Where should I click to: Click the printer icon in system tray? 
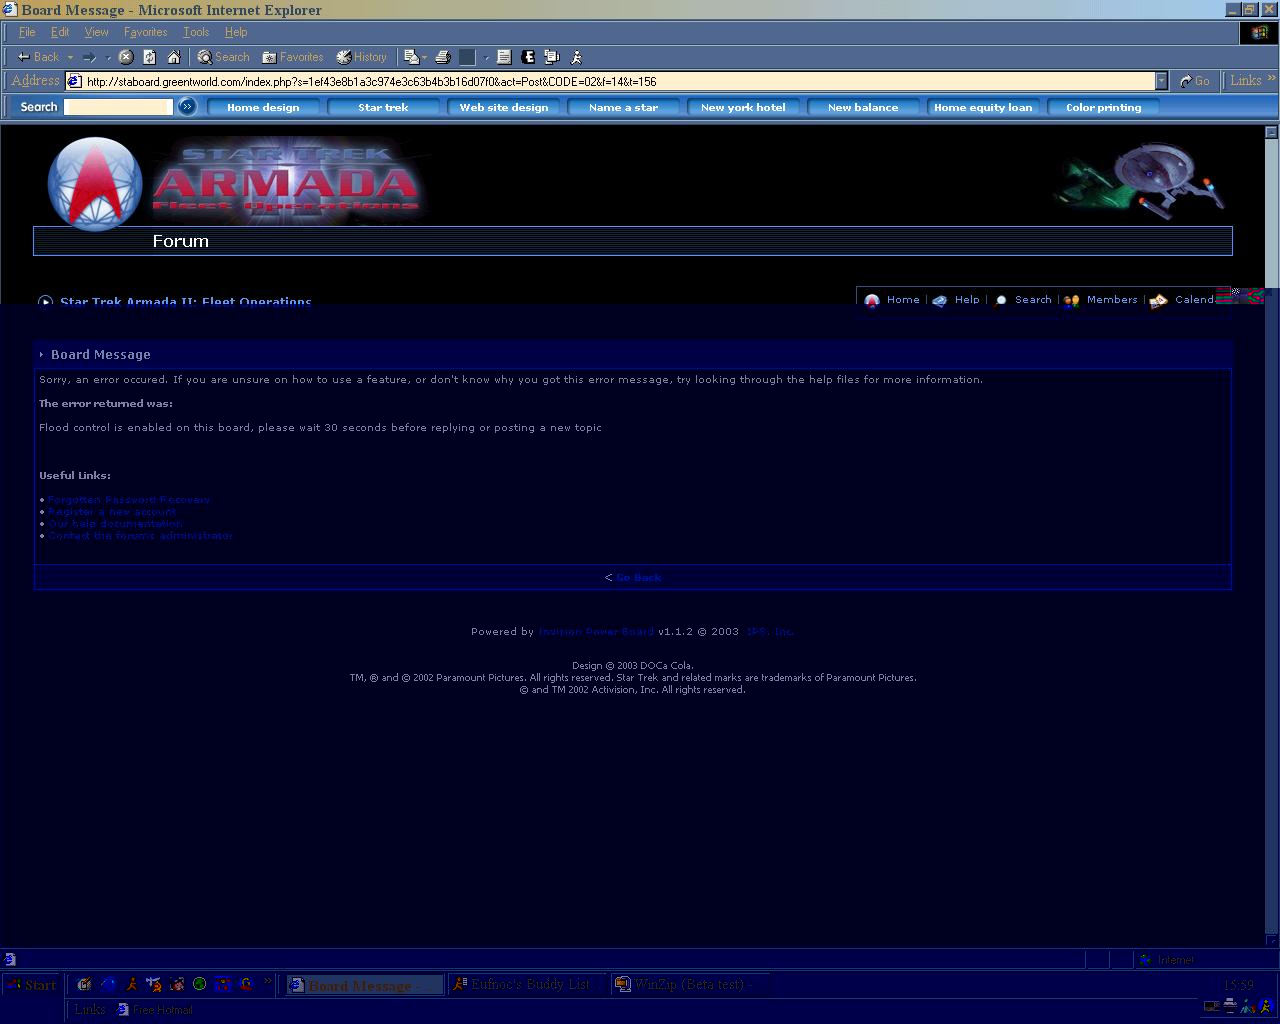pyautogui.click(x=1230, y=1006)
